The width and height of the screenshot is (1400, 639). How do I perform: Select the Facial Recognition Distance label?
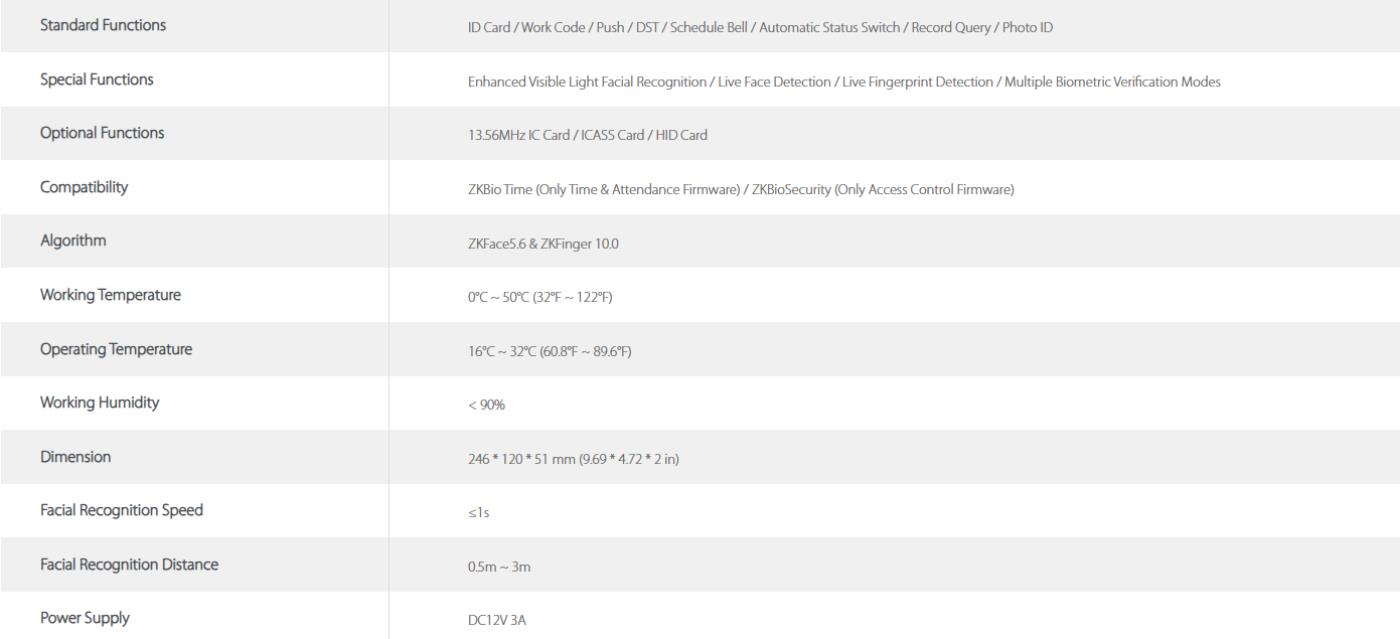[x=129, y=566]
